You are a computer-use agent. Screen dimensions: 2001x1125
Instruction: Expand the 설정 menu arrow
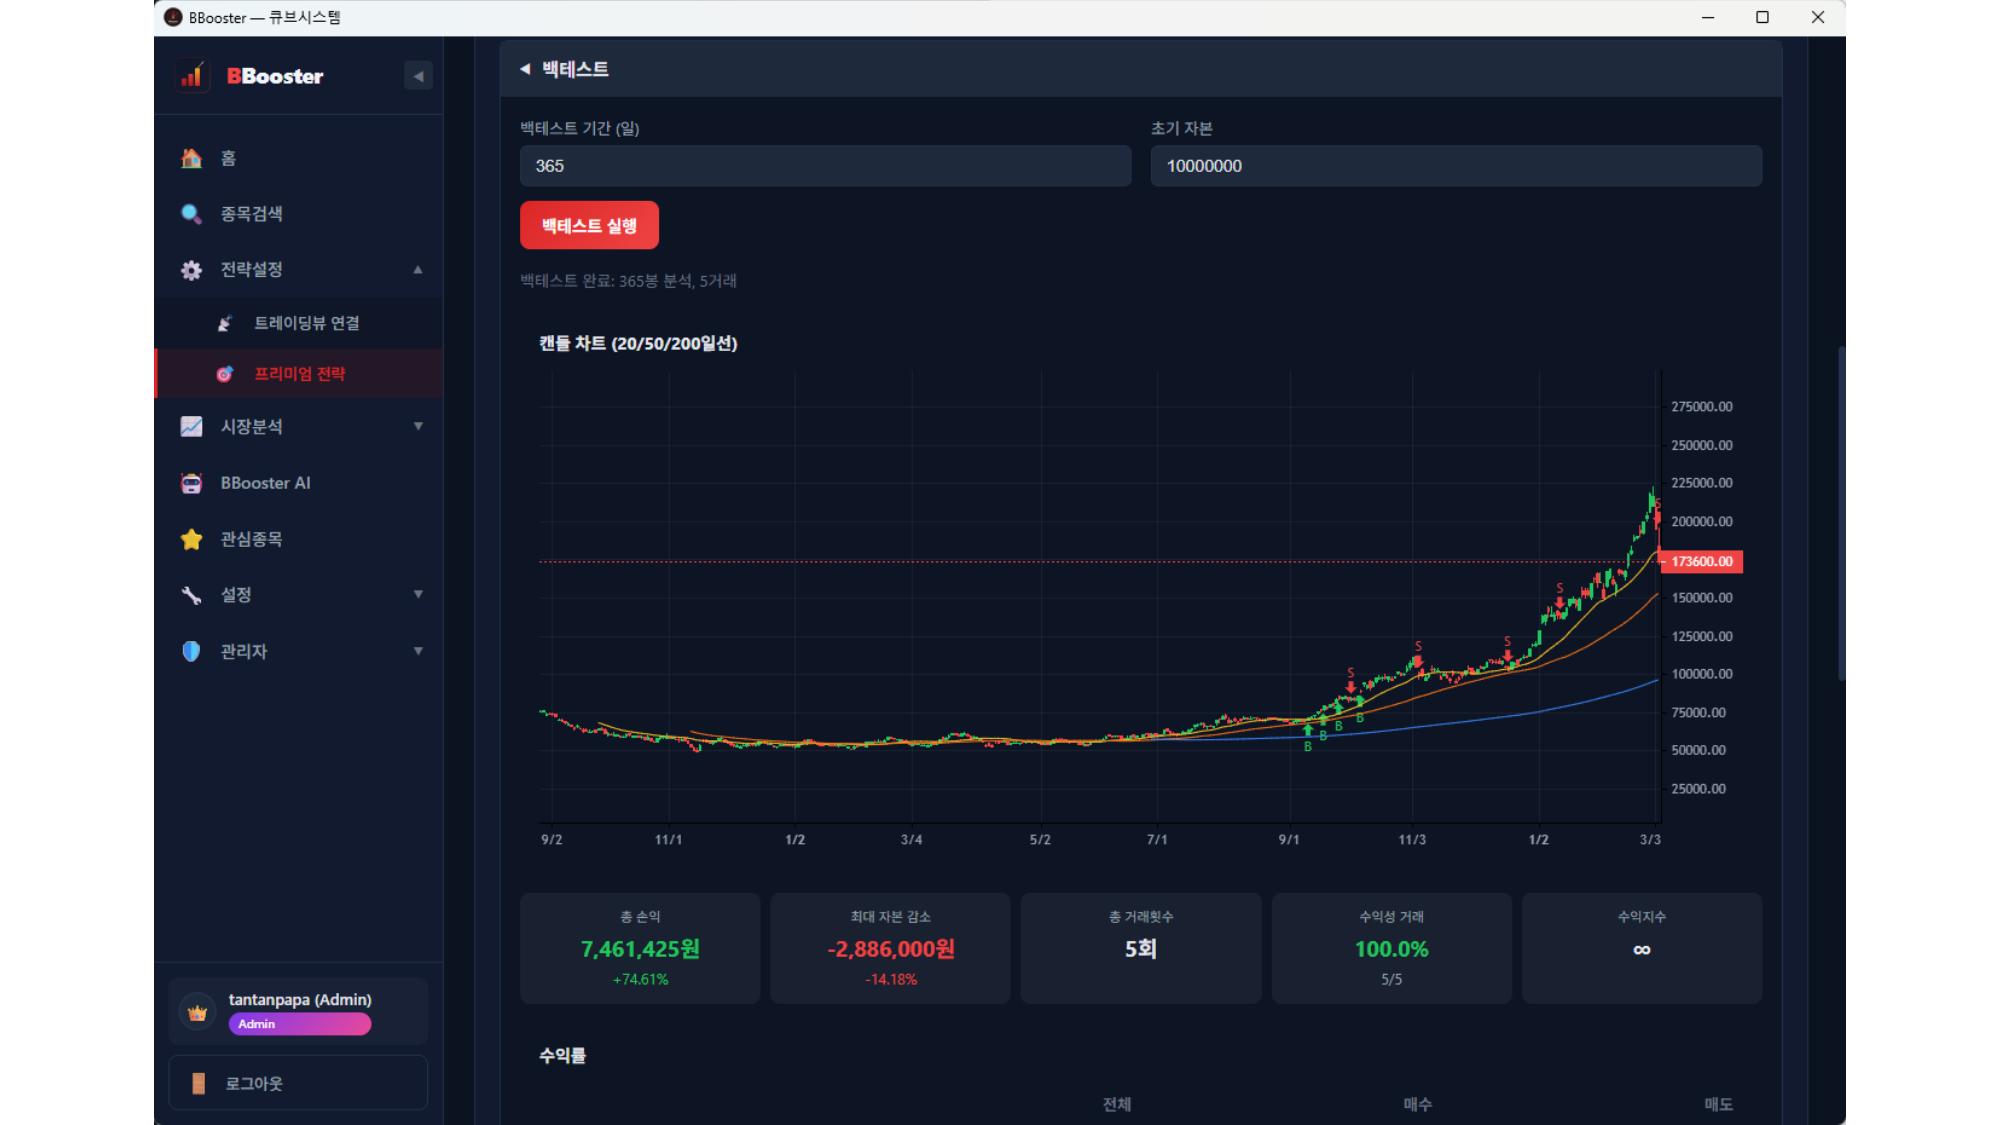(418, 595)
